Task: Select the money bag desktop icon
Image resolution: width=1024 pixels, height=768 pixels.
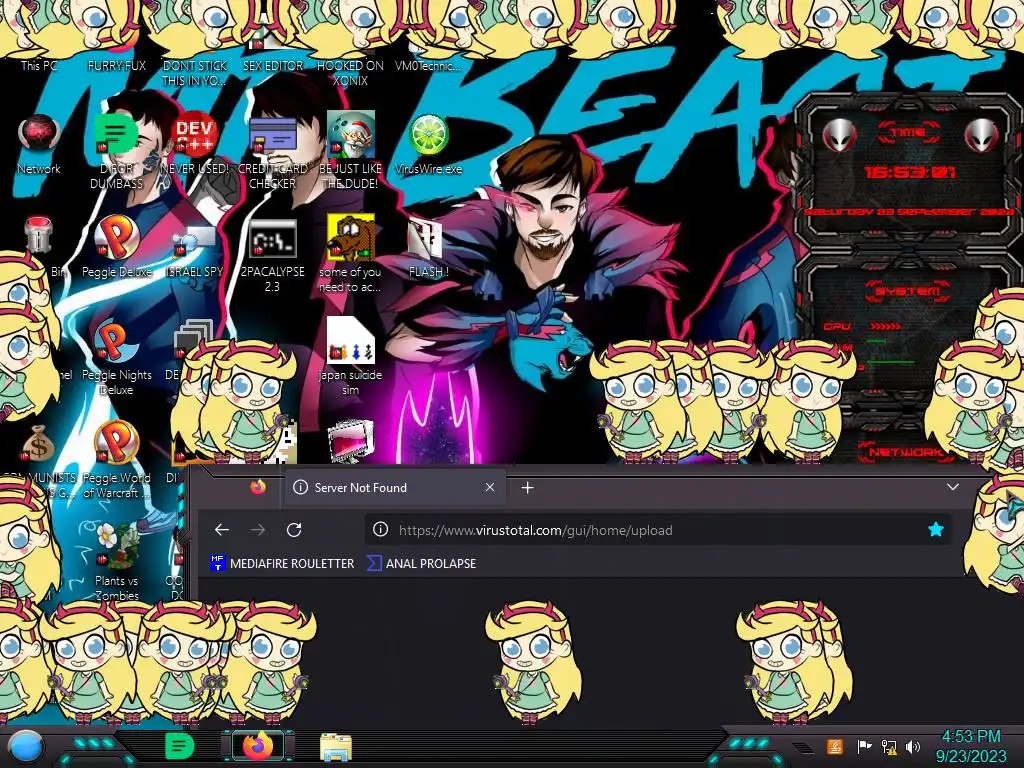Action: (x=37, y=445)
